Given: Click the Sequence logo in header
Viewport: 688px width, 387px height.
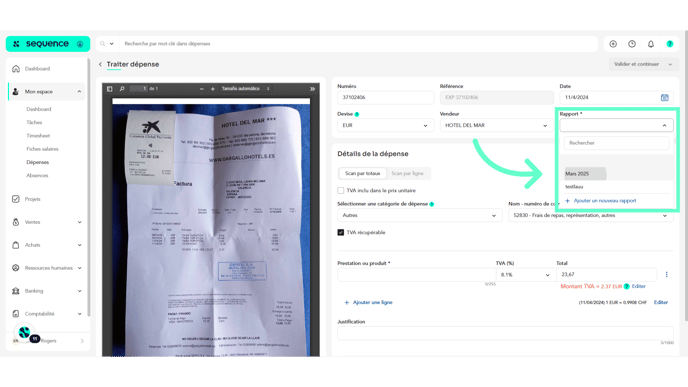Looking at the screenshot, I should (x=47, y=44).
